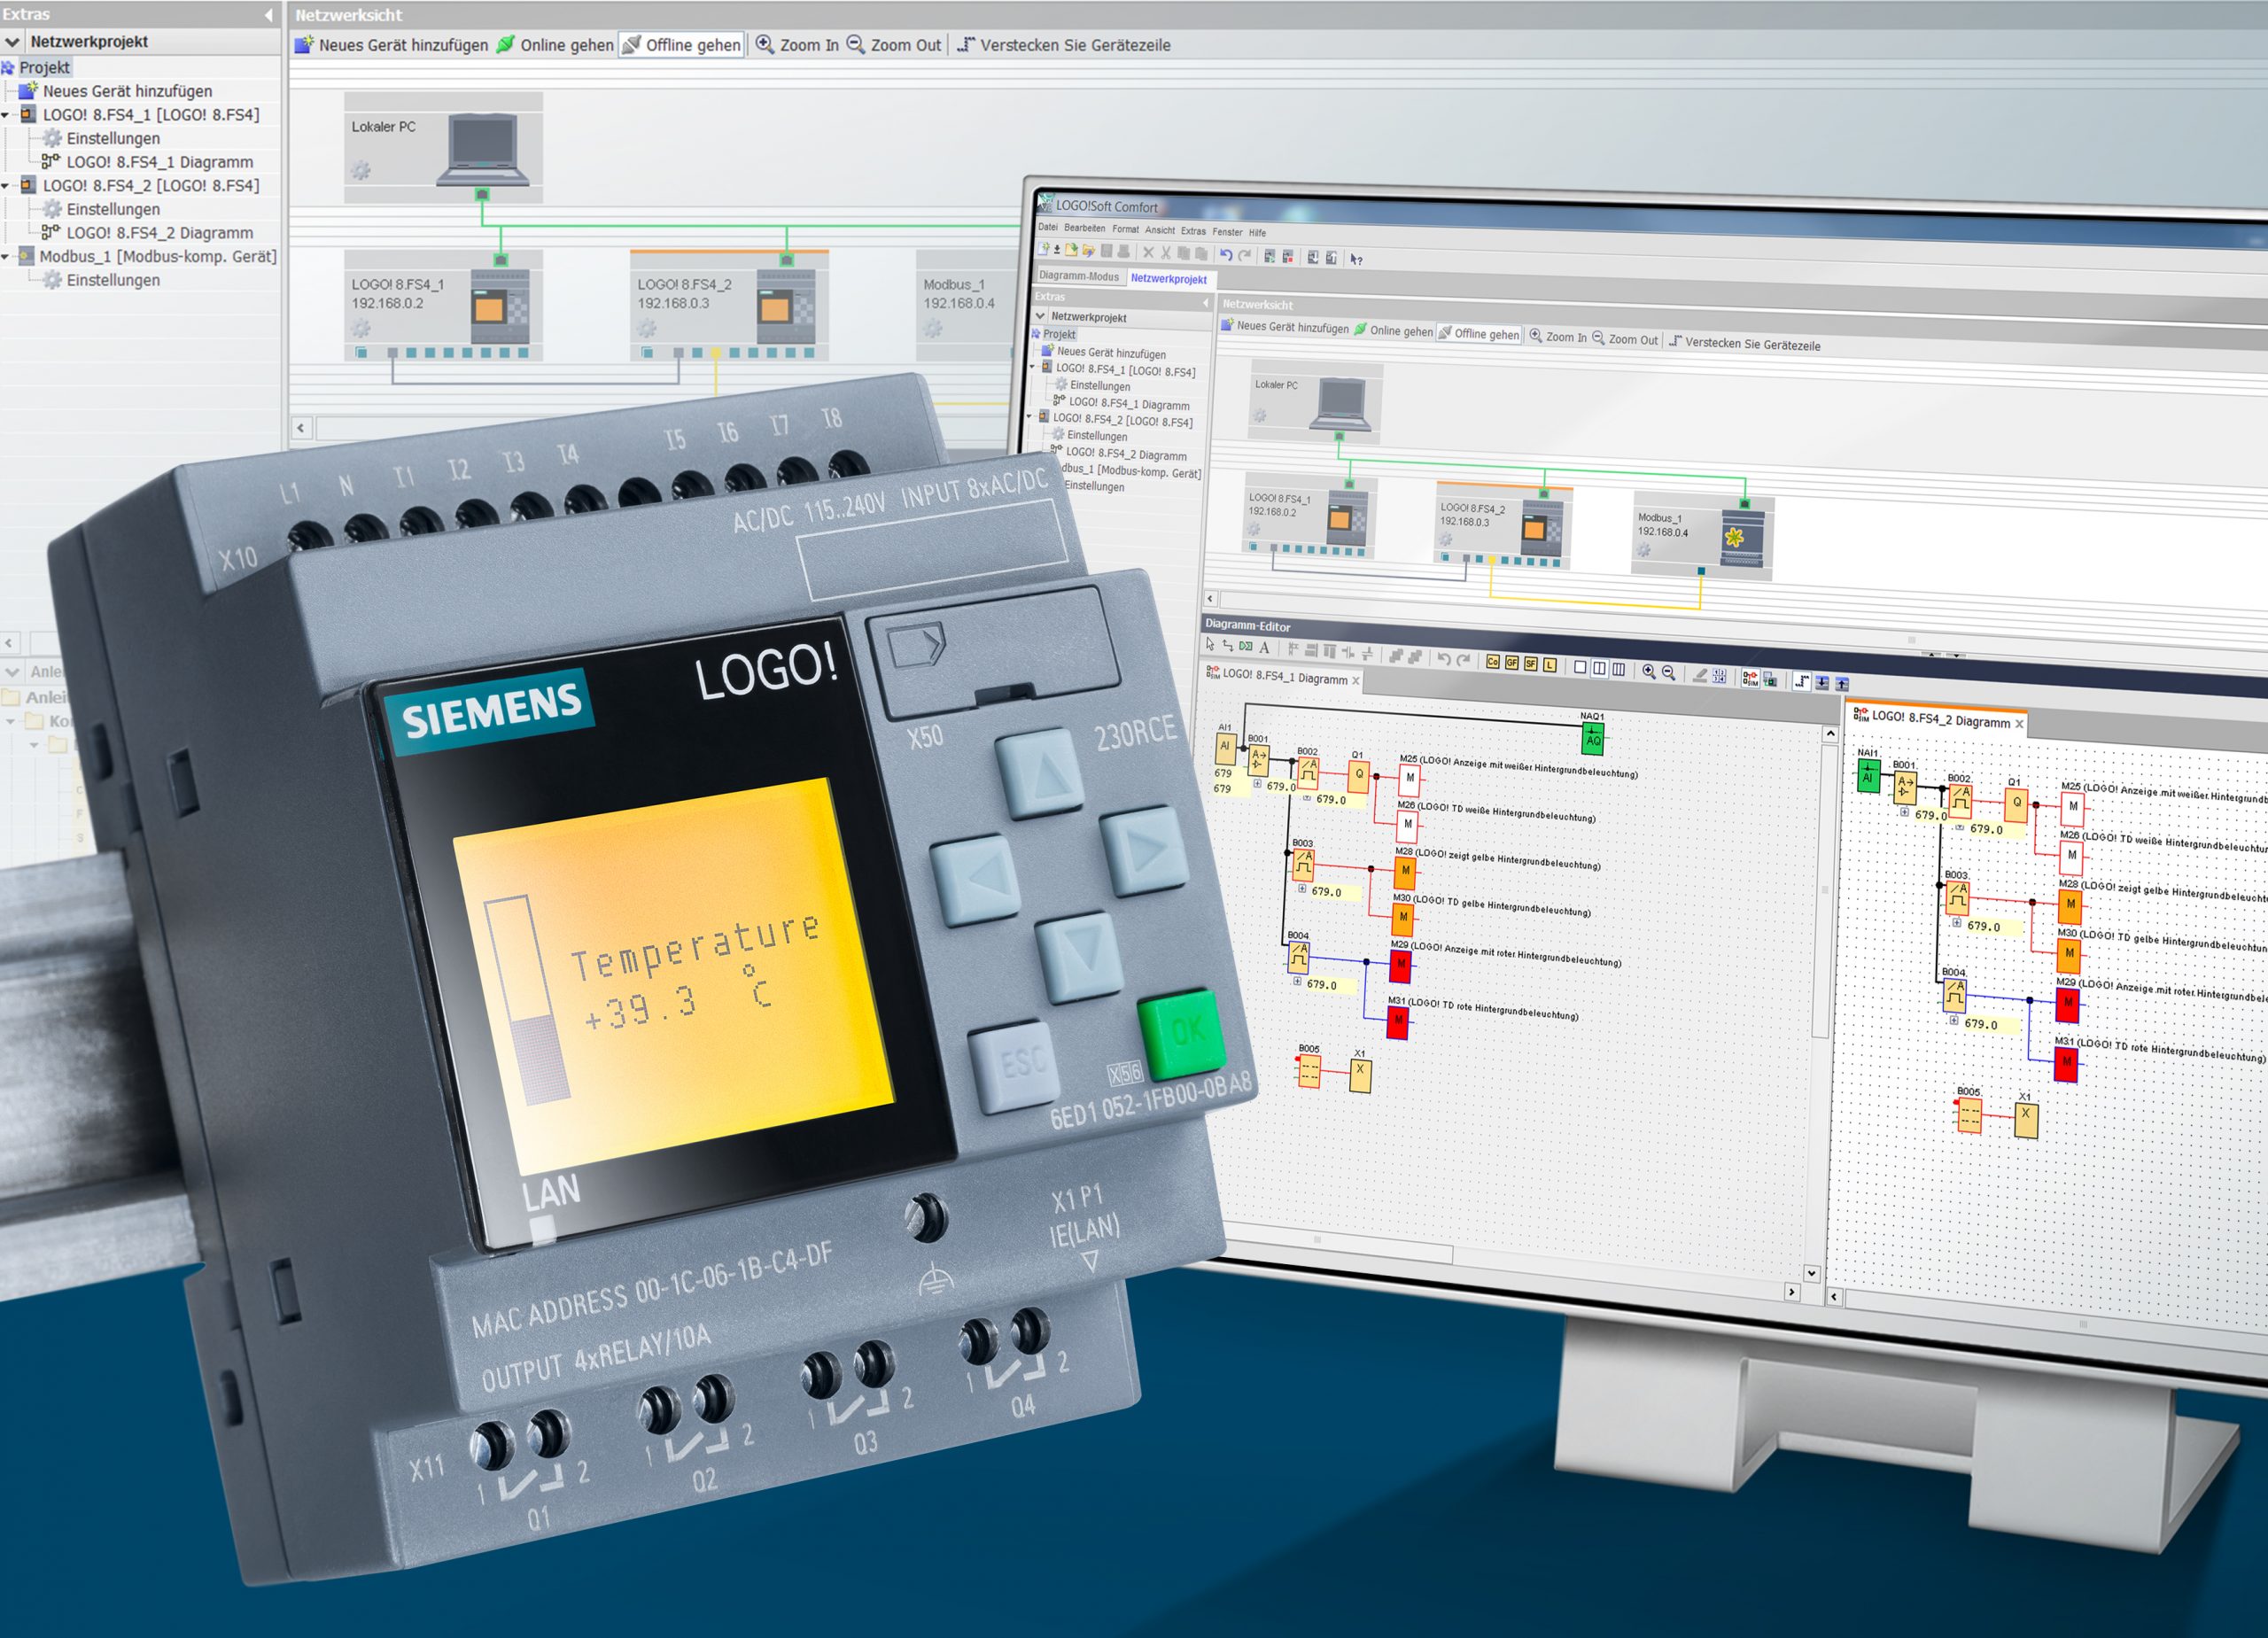
Task: Switch to the Diagramm-Modus tab
Action: pos(1079,276)
